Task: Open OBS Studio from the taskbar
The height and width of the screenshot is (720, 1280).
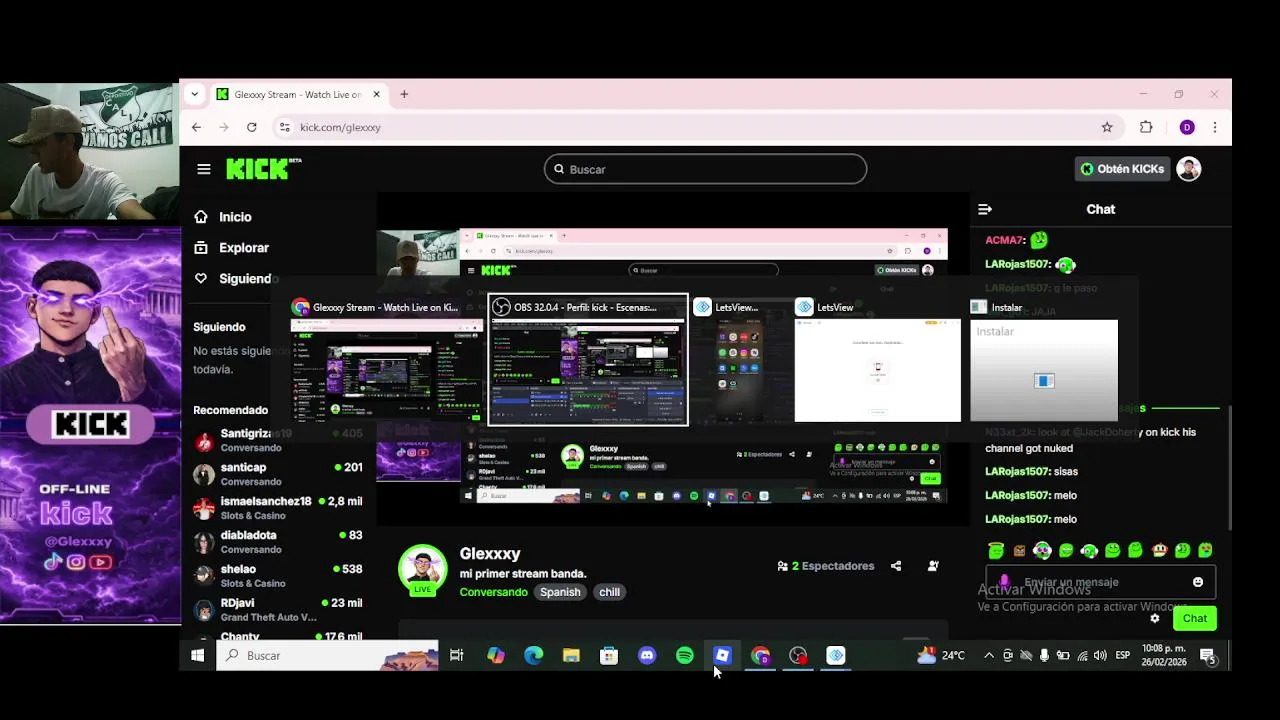Action: coord(798,655)
